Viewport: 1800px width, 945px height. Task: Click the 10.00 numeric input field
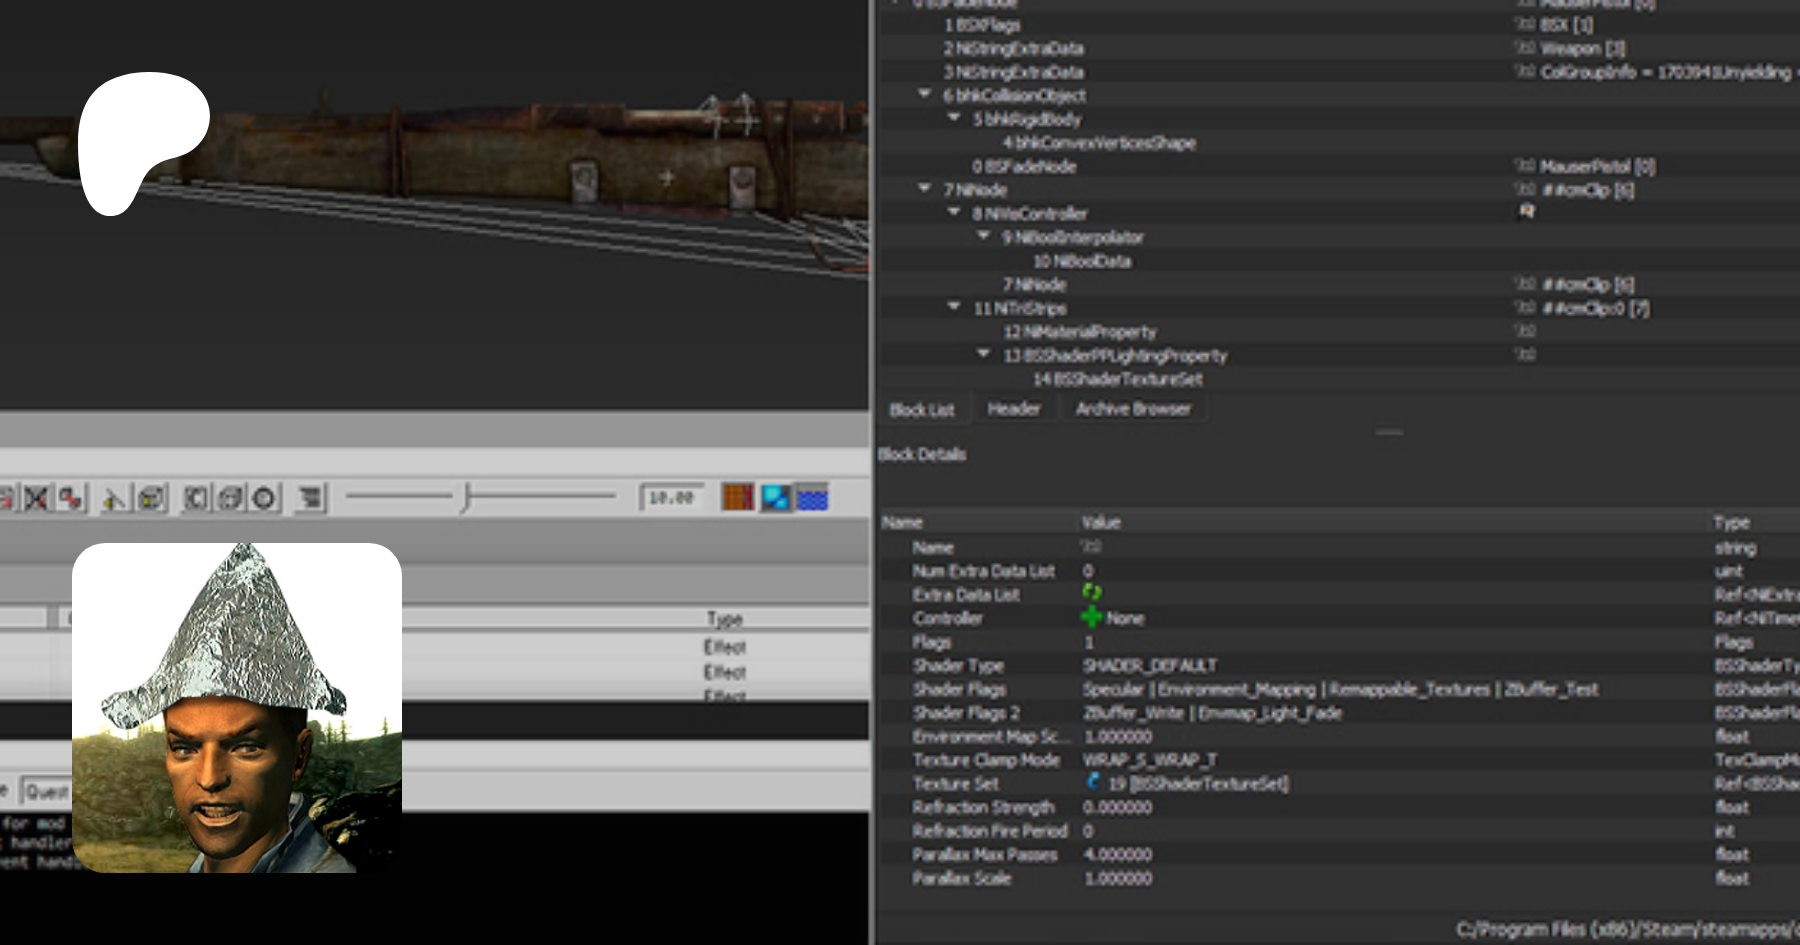point(671,497)
